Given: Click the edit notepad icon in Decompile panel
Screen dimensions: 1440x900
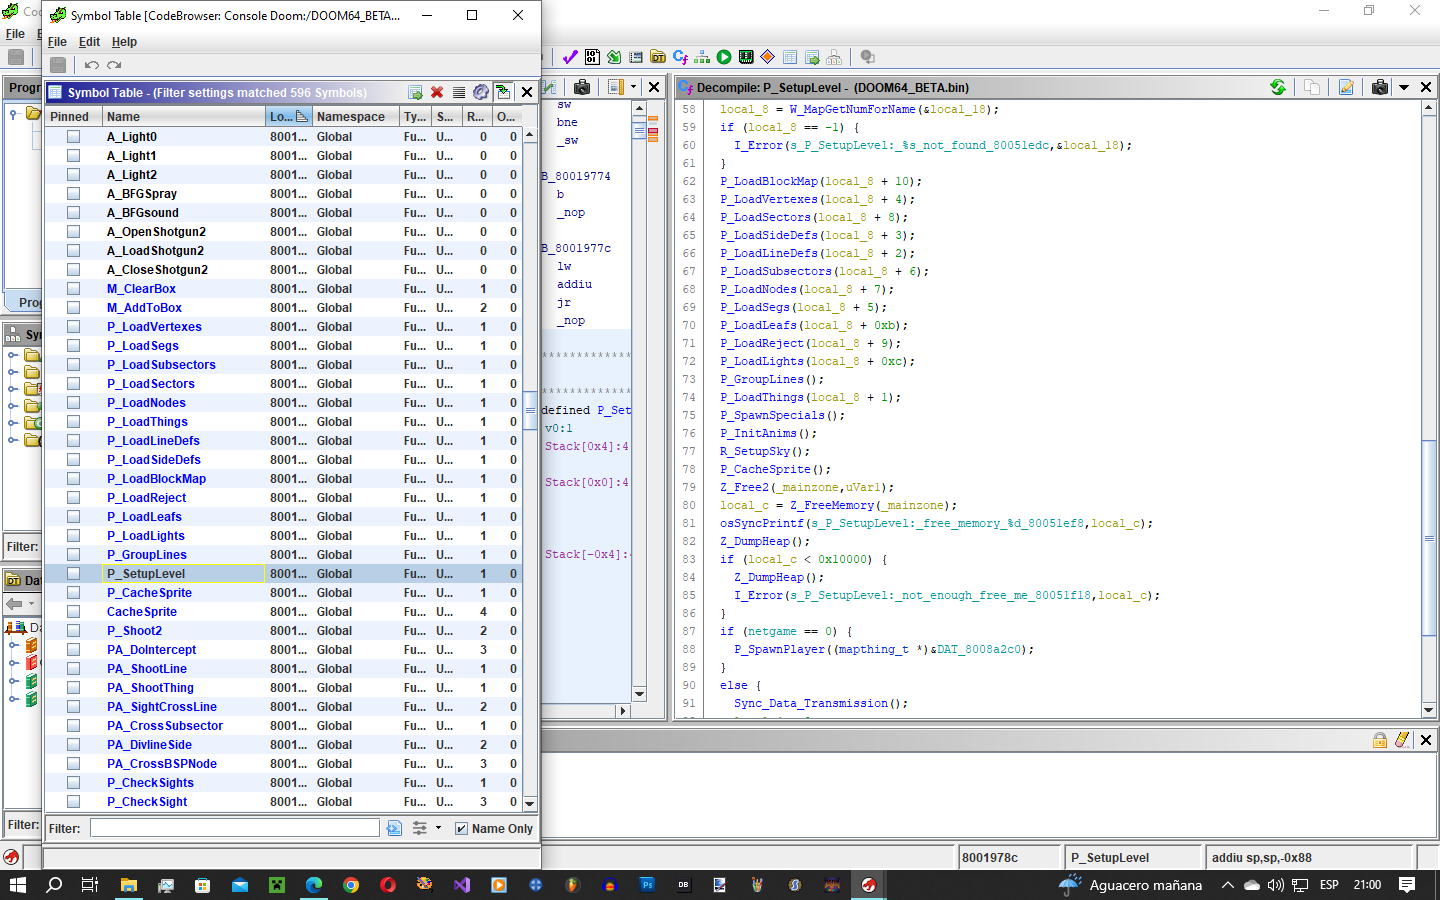Looking at the screenshot, I should (1346, 87).
